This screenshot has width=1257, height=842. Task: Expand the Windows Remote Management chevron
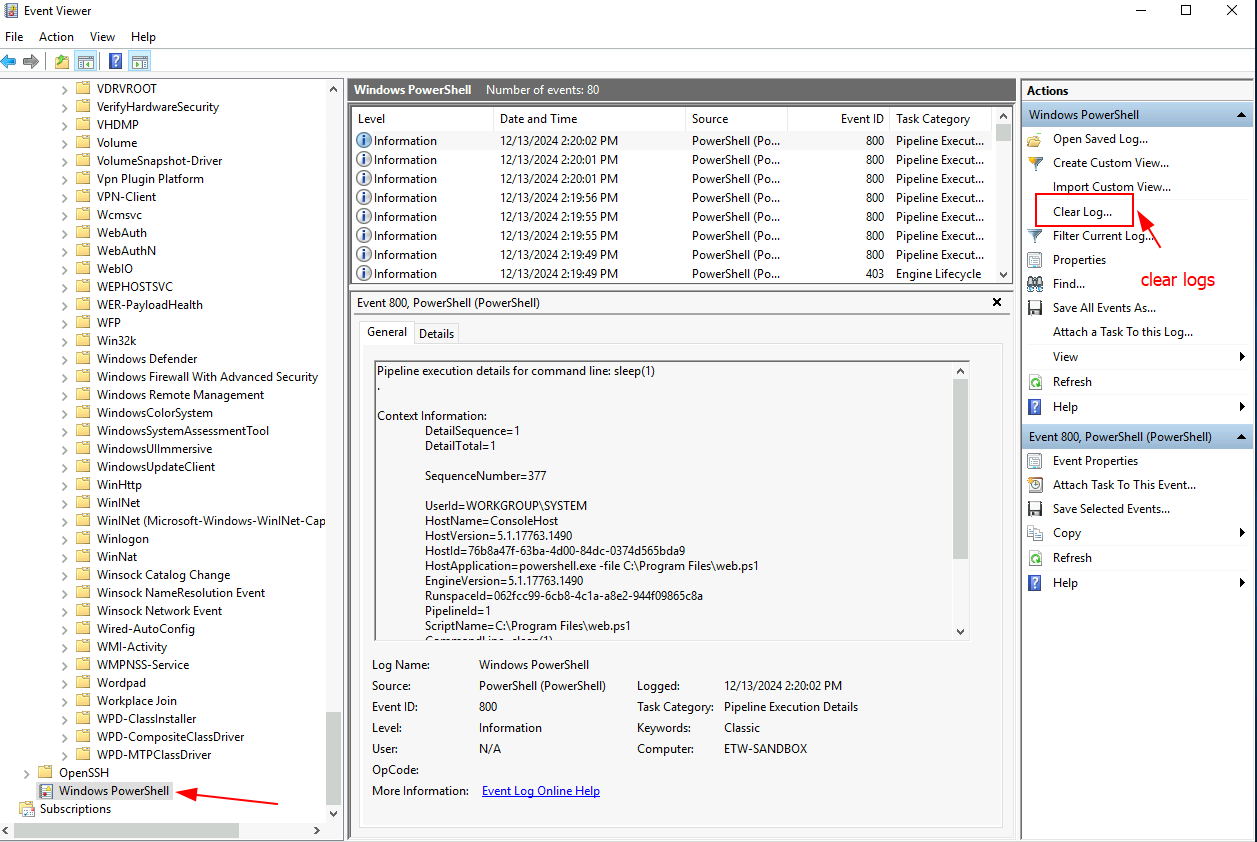point(65,395)
